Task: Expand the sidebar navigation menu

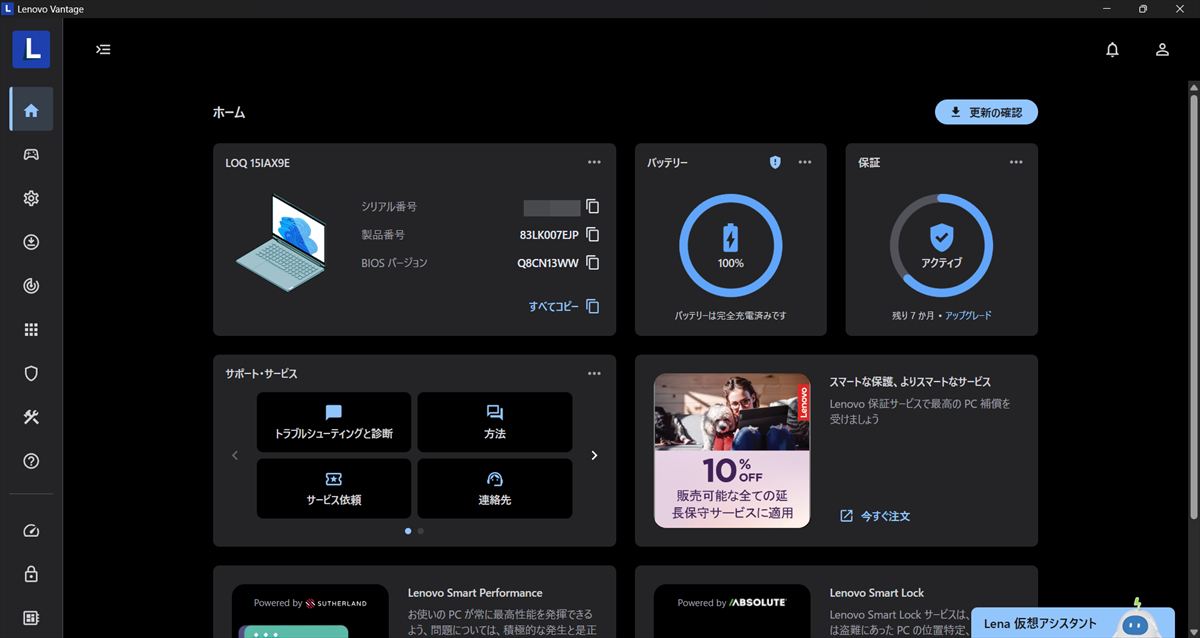Action: point(103,49)
